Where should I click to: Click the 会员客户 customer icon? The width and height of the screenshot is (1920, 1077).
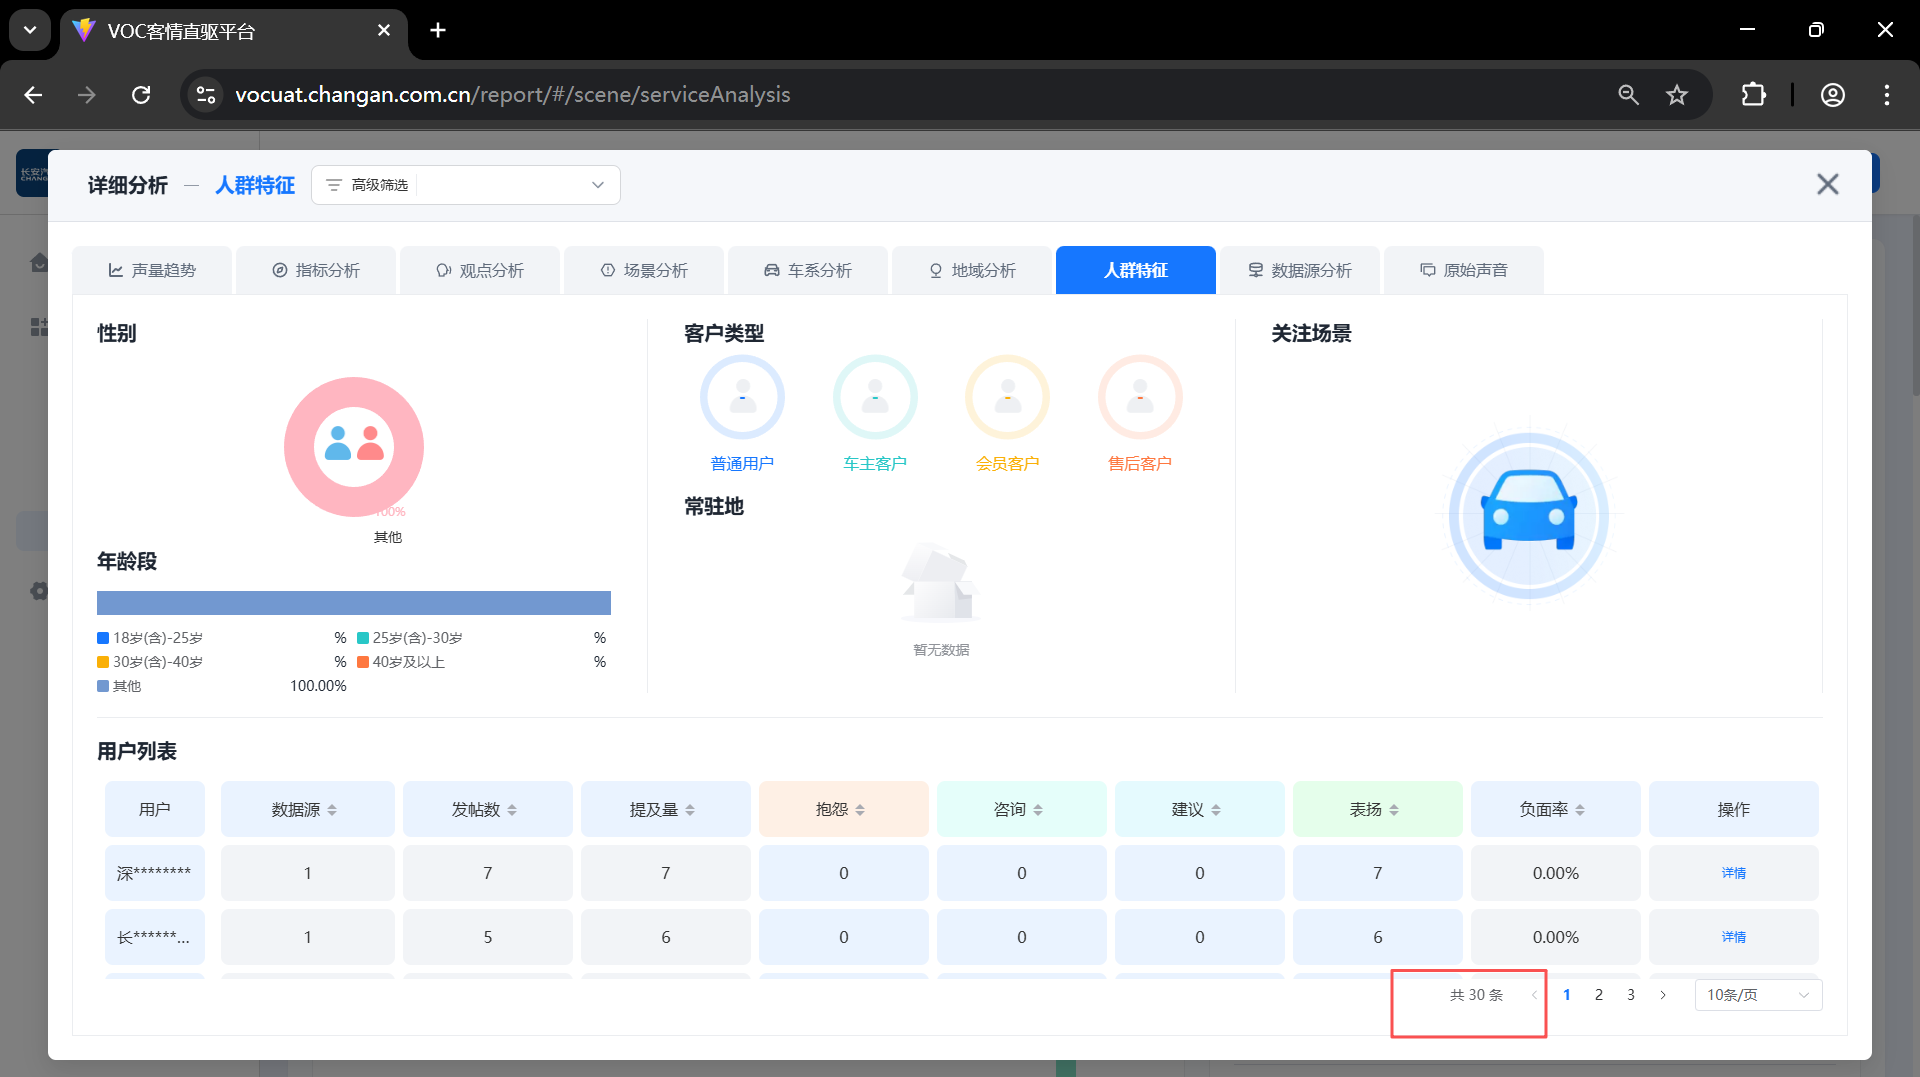pos(1007,398)
